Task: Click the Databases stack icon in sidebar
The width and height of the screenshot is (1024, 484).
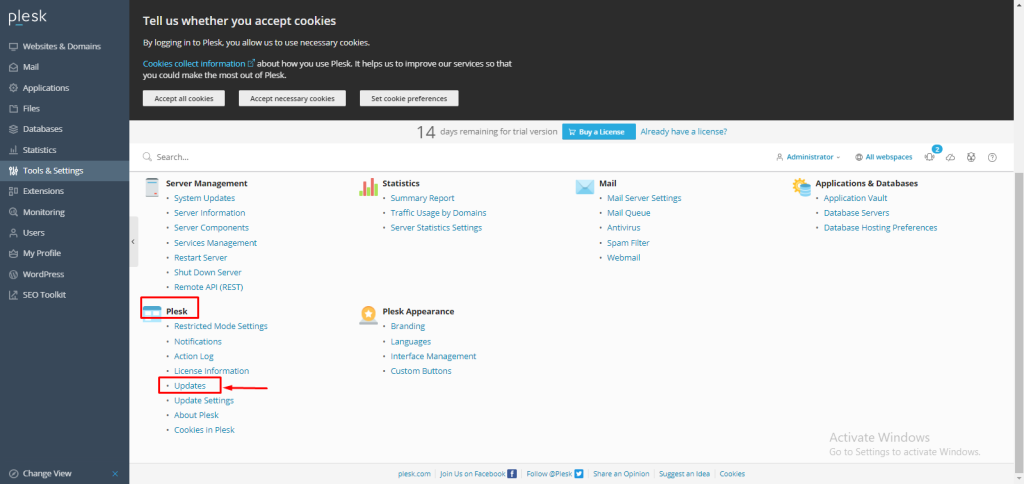Action: click(x=13, y=129)
